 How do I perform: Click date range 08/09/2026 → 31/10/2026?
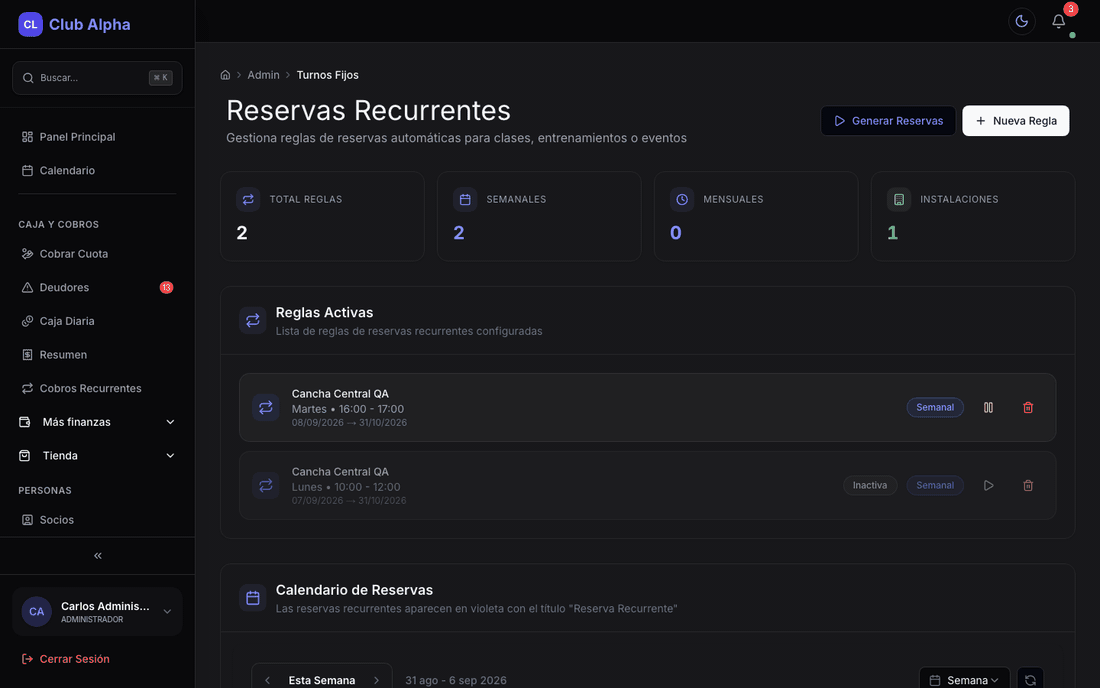pos(349,423)
